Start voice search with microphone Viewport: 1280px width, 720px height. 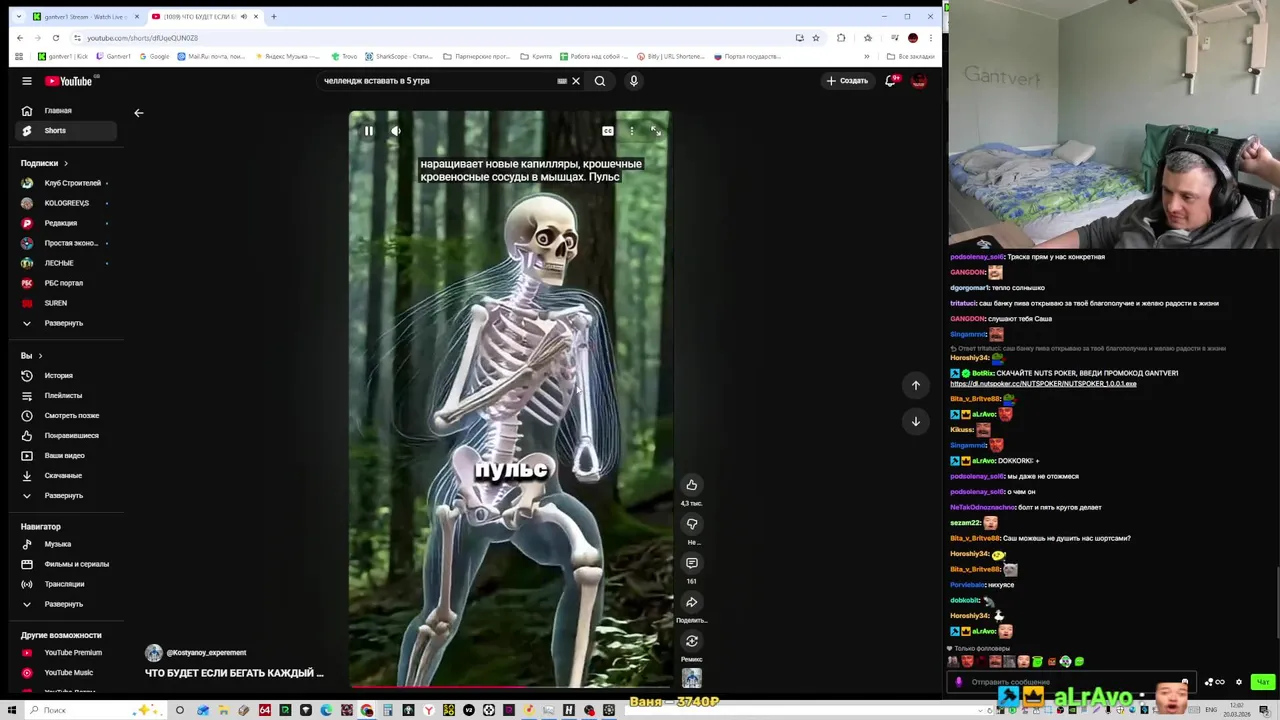coord(633,81)
